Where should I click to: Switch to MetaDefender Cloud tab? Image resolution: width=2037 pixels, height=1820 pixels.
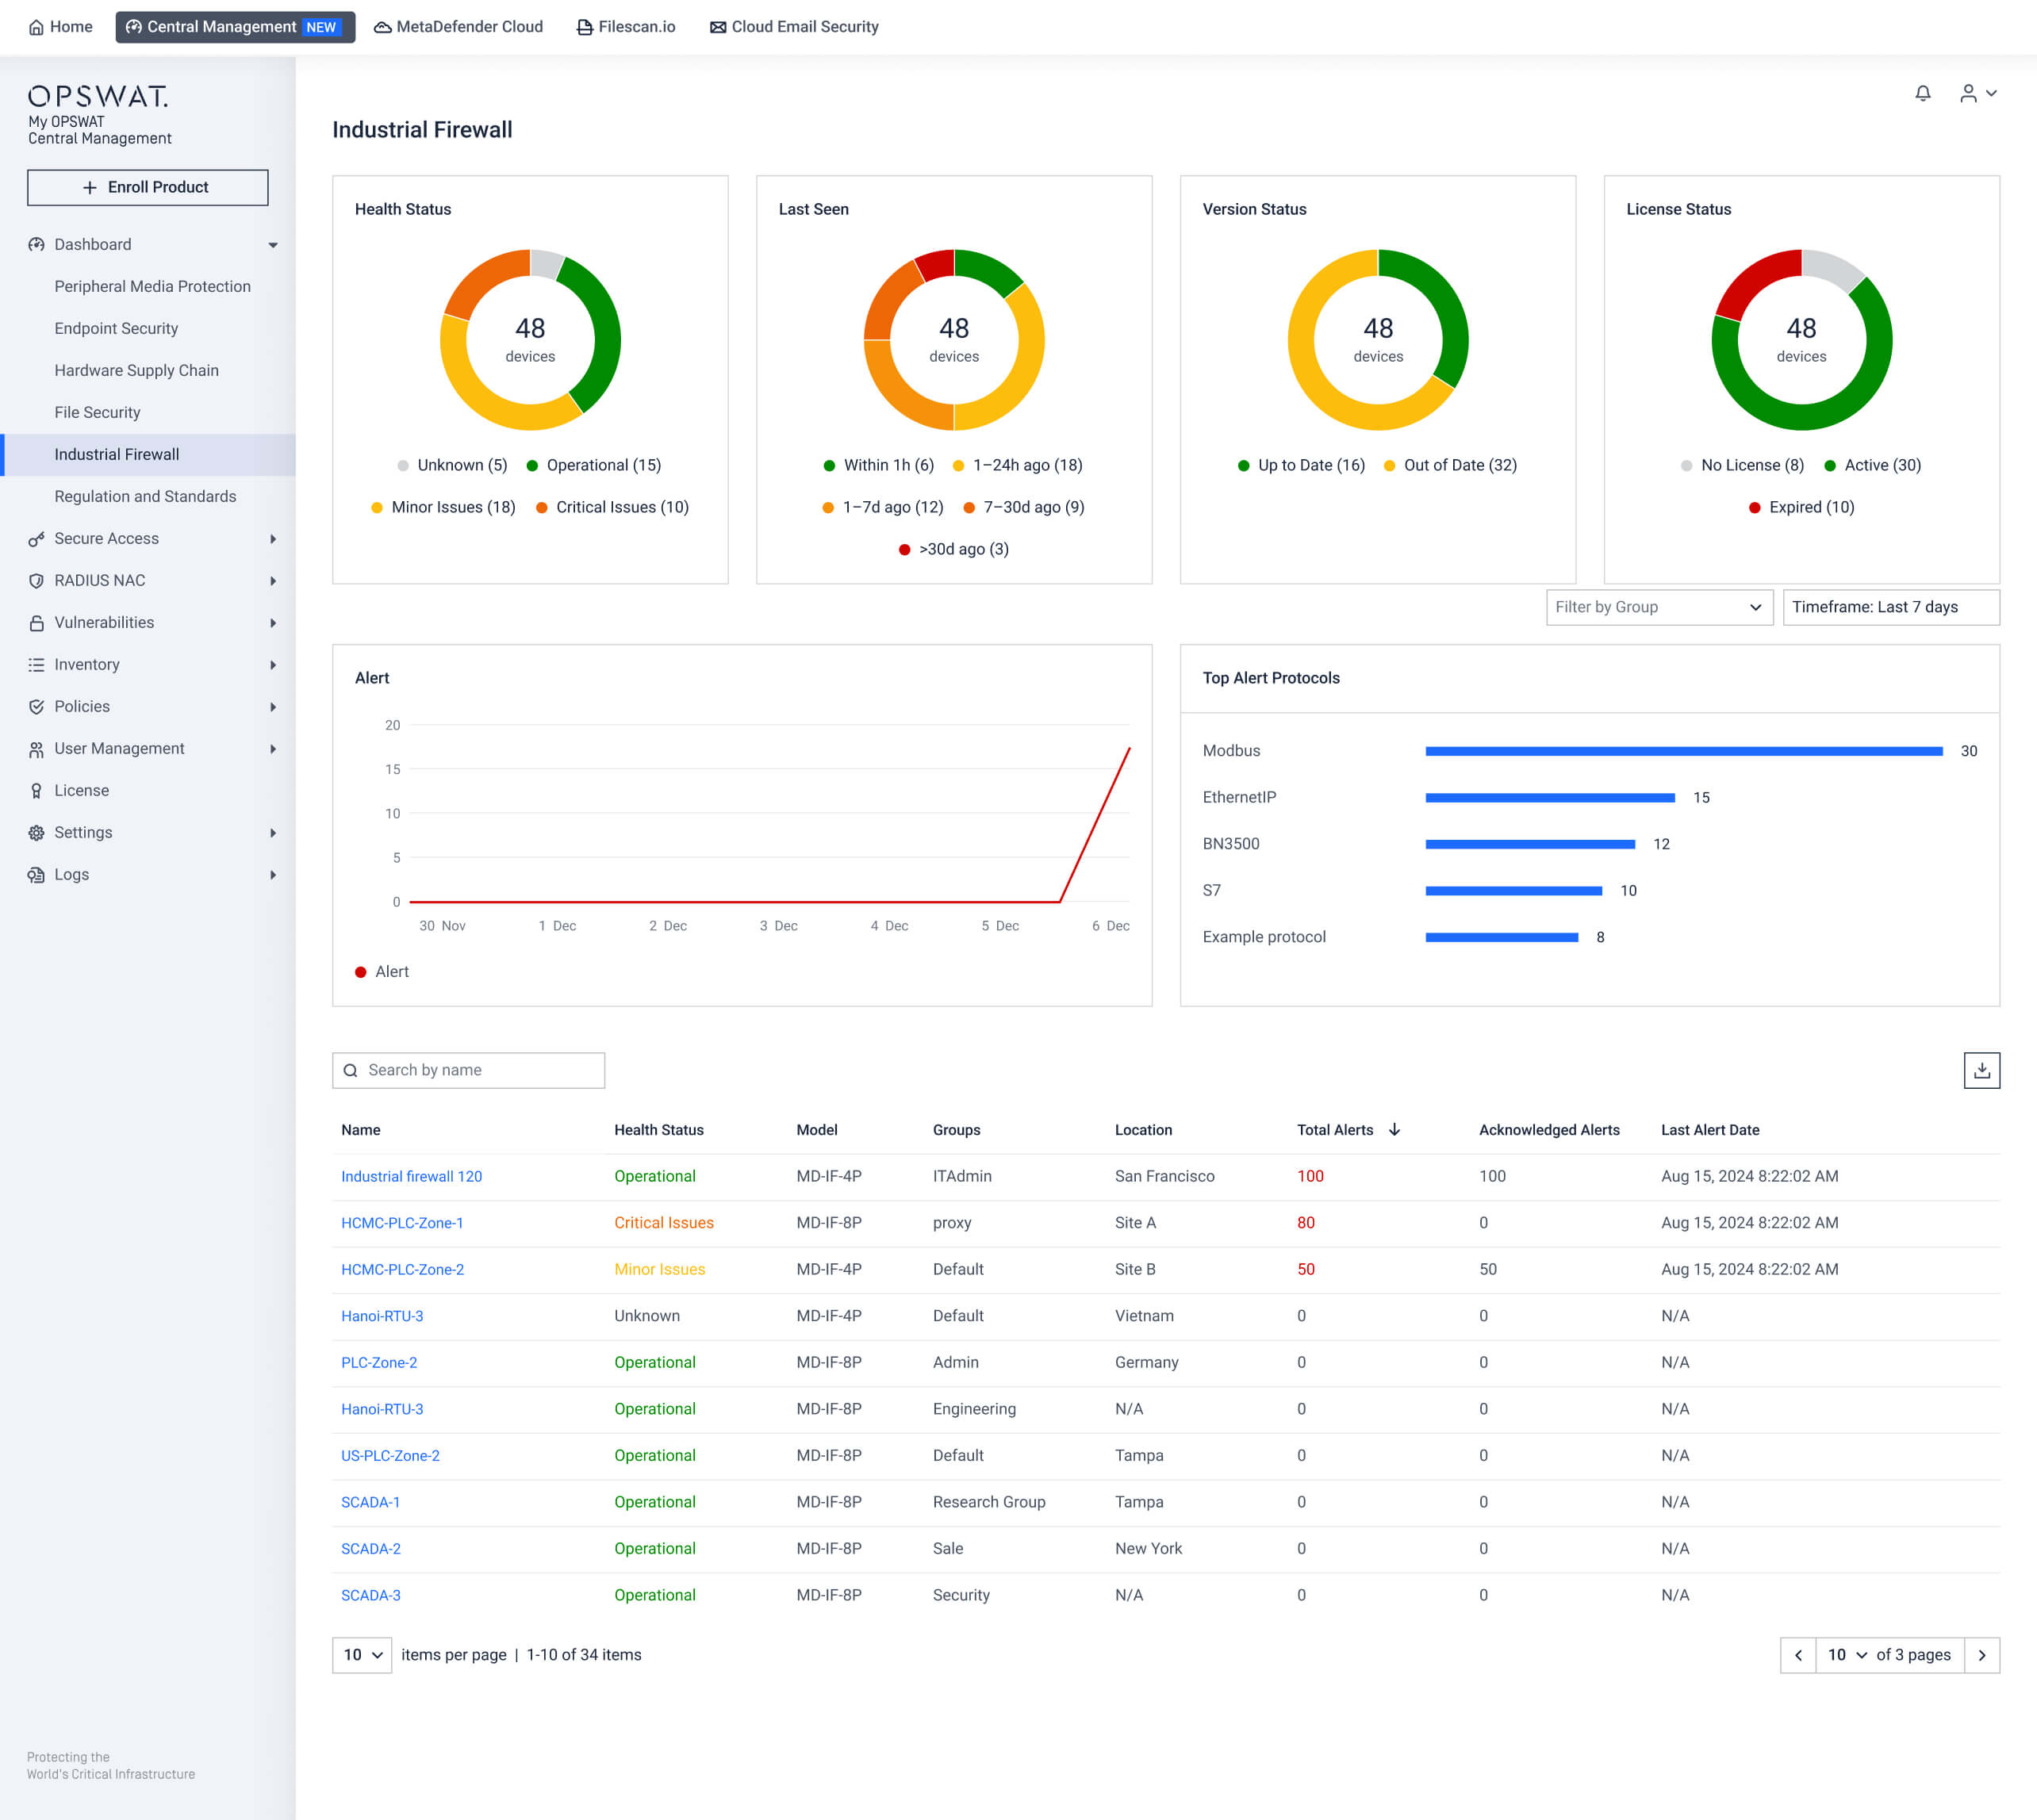pyautogui.click(x=458, y=27)
